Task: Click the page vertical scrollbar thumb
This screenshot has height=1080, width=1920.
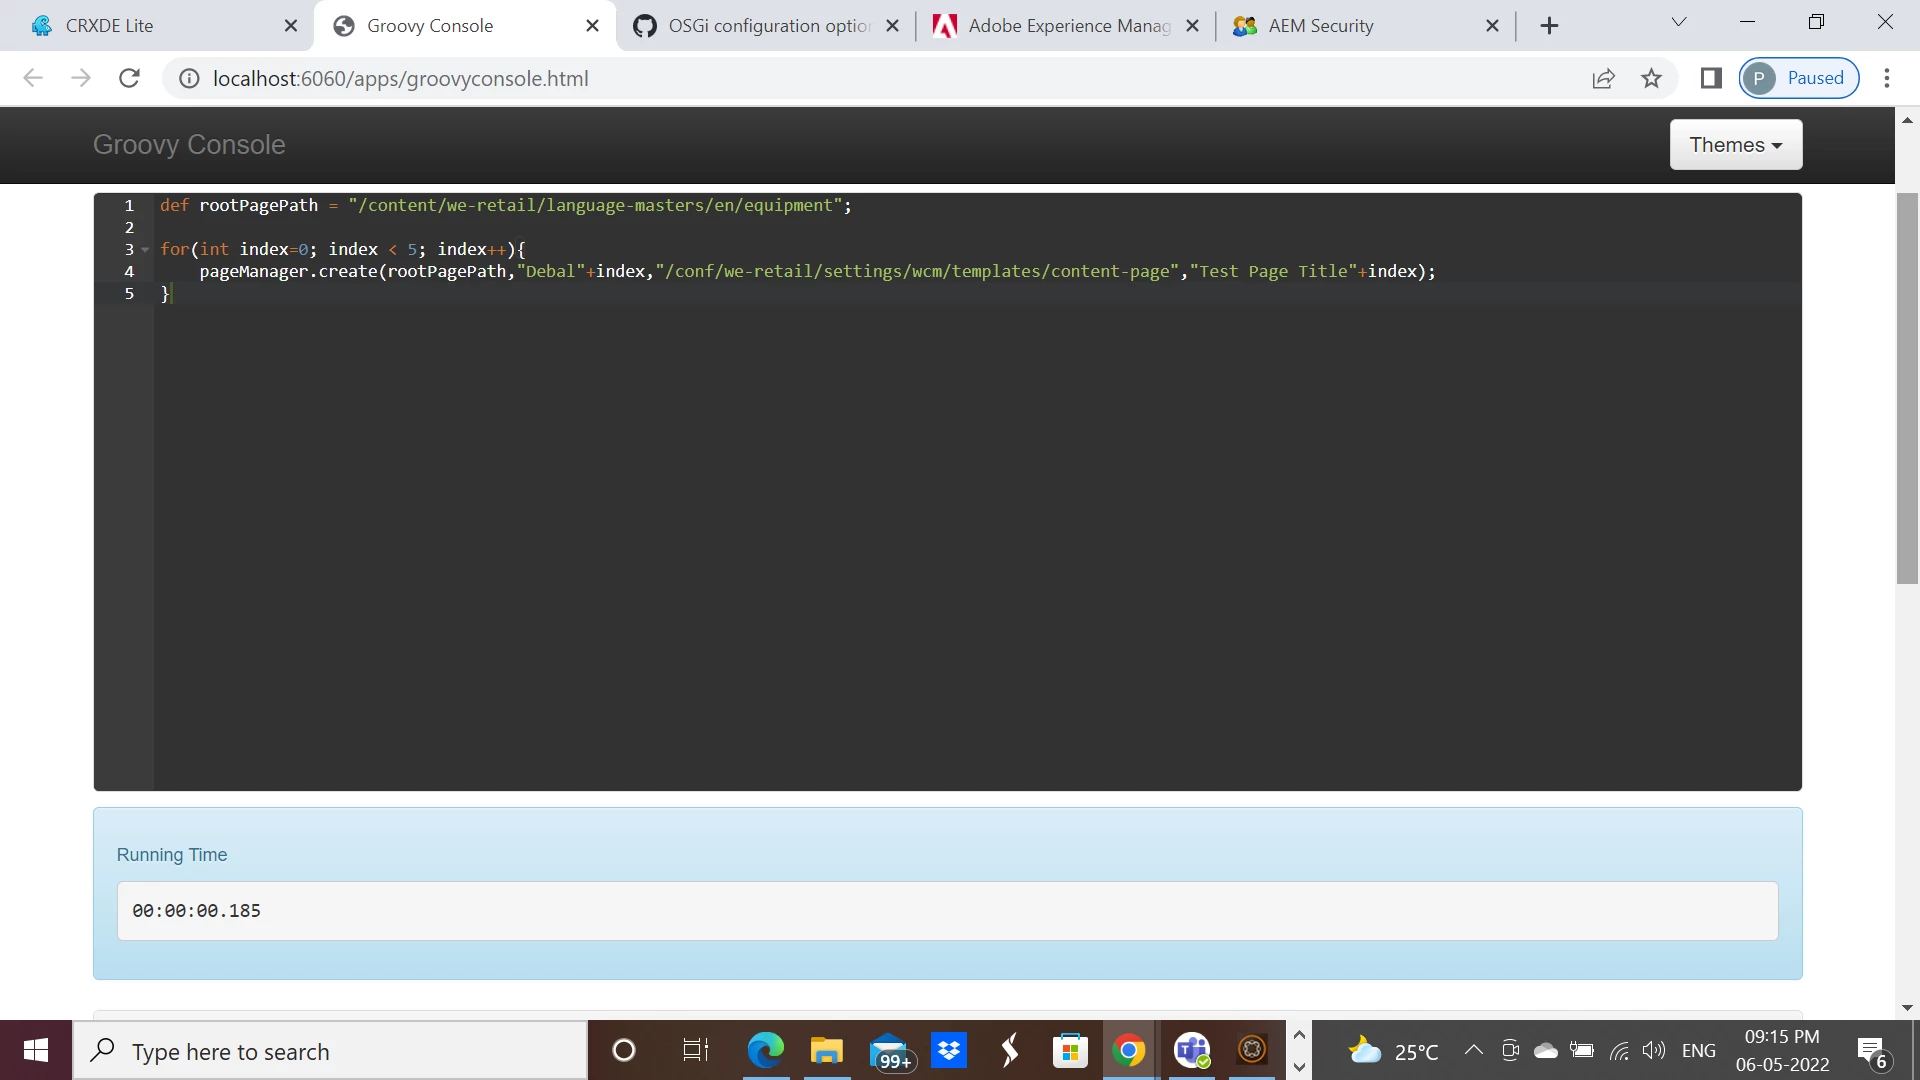Action: (x=1907, y=388)
